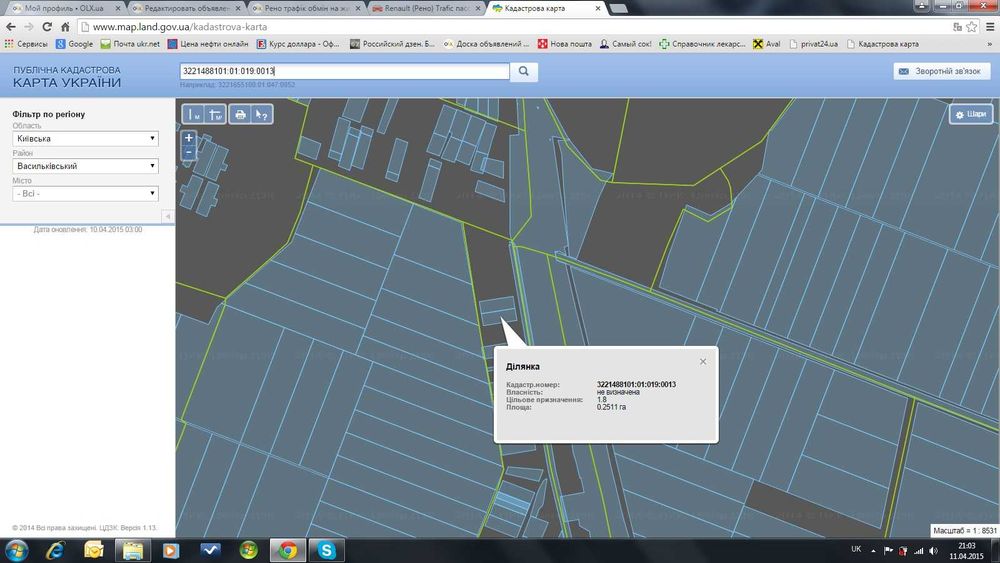Viewport: 1000px width, 563px height.
Task: Switch to Renault Trafic browser tab
Action: [x=426, y=8]
